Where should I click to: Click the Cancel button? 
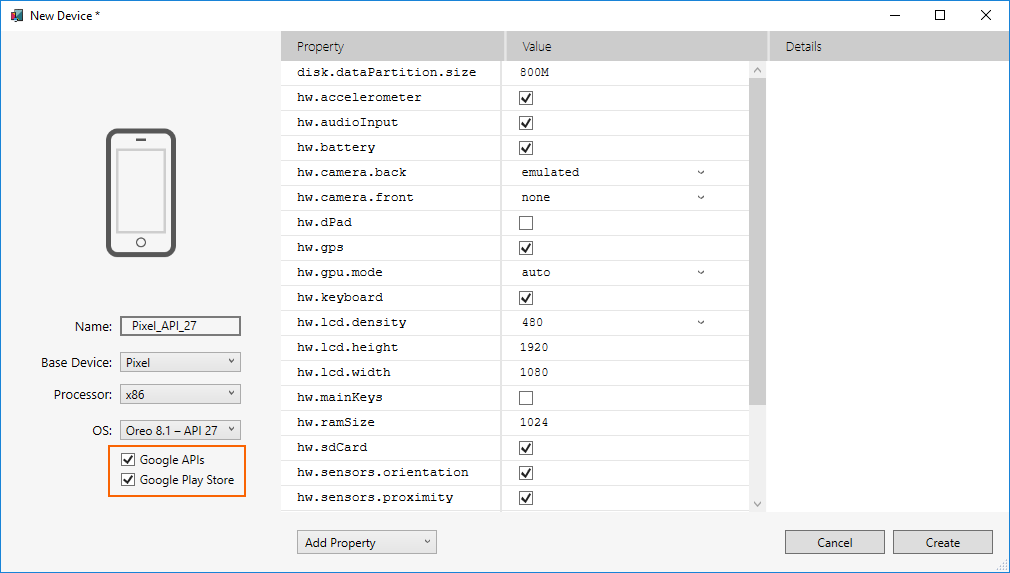[x=835, y=543]
